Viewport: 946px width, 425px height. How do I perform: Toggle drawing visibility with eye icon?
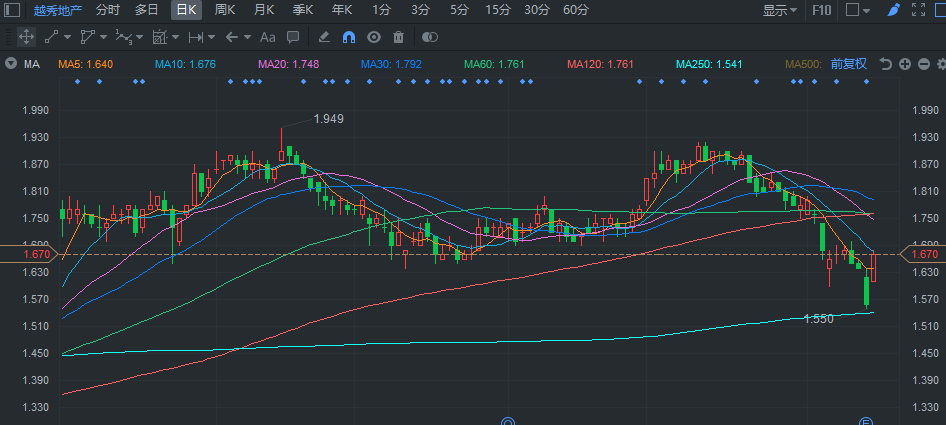(374, 37)
